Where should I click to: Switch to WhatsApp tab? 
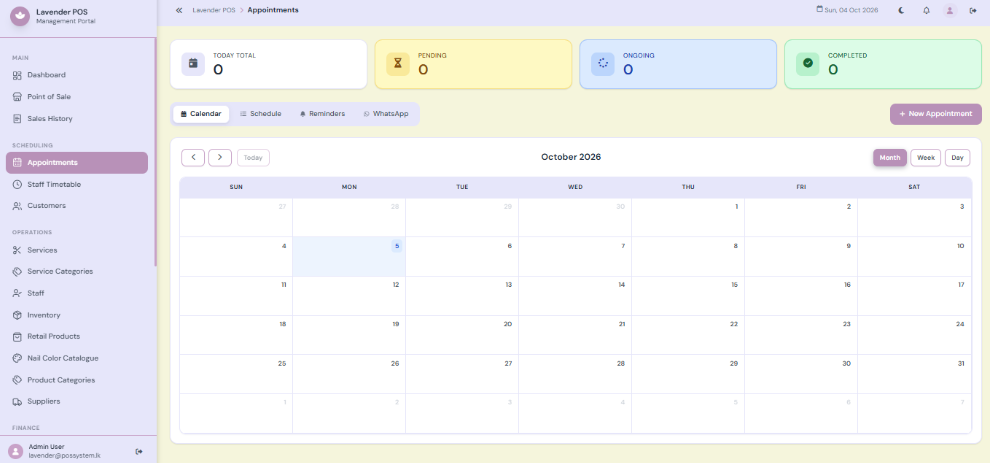(386, 114)
